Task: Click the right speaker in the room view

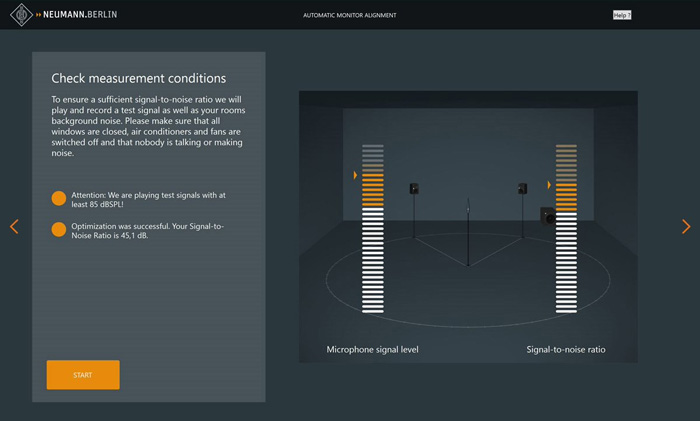Action: (522, 189)
